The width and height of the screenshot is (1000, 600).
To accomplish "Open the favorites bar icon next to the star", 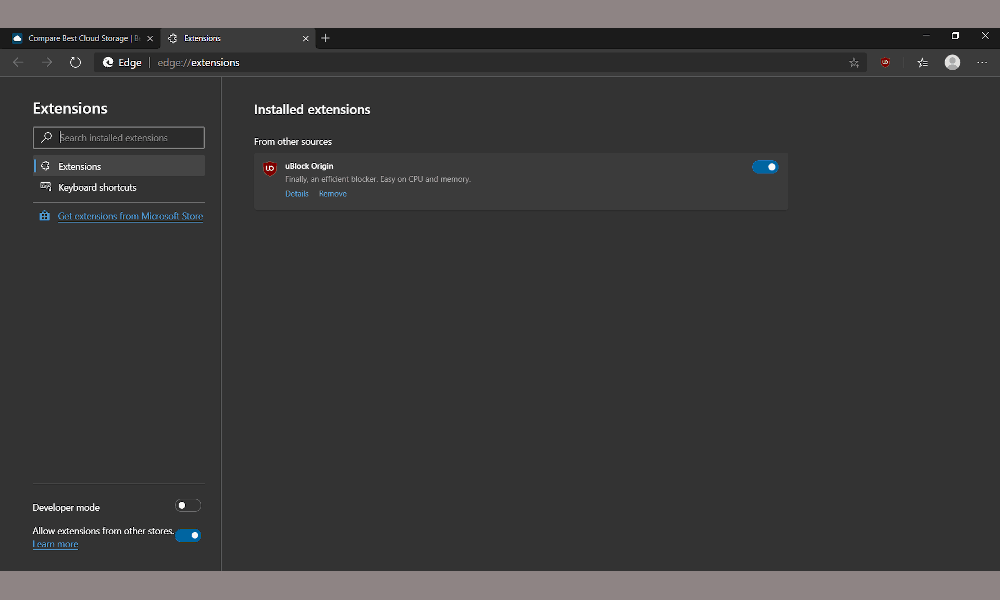I will coord(921,62).
